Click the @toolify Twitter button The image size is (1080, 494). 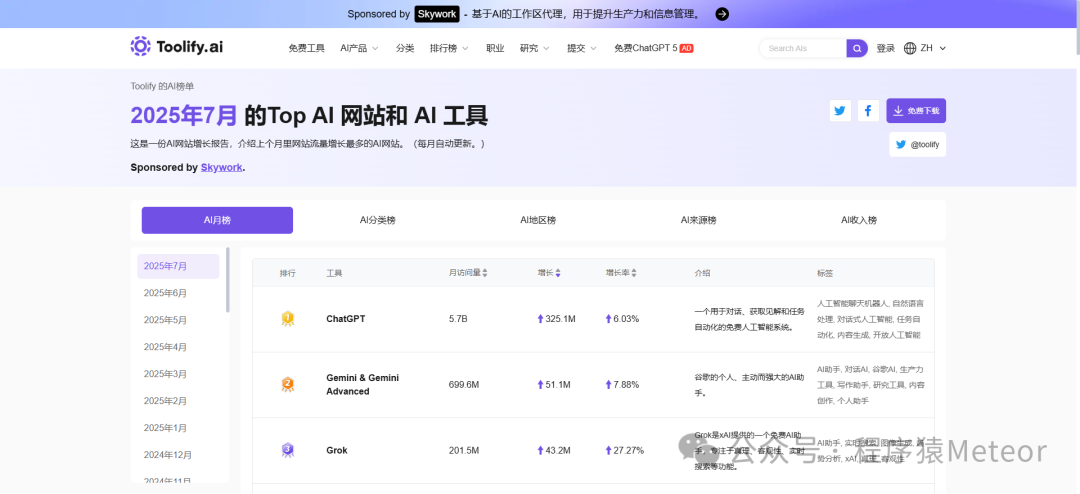[917, 145]
